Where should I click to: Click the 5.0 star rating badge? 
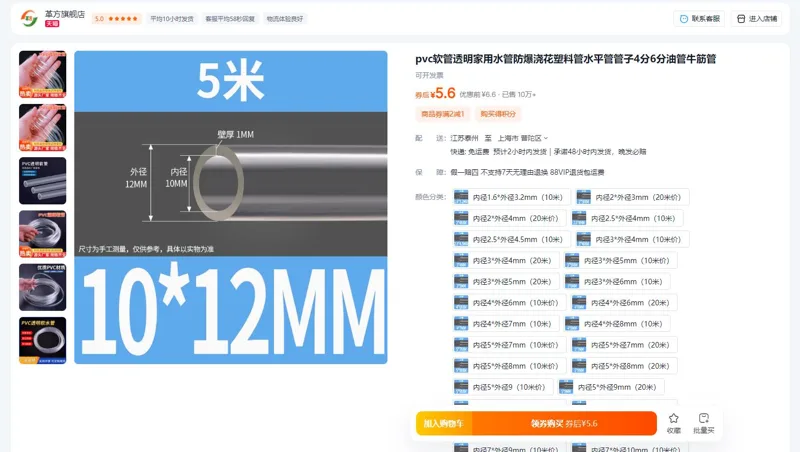pyautogui.click(x=116, y=19)
